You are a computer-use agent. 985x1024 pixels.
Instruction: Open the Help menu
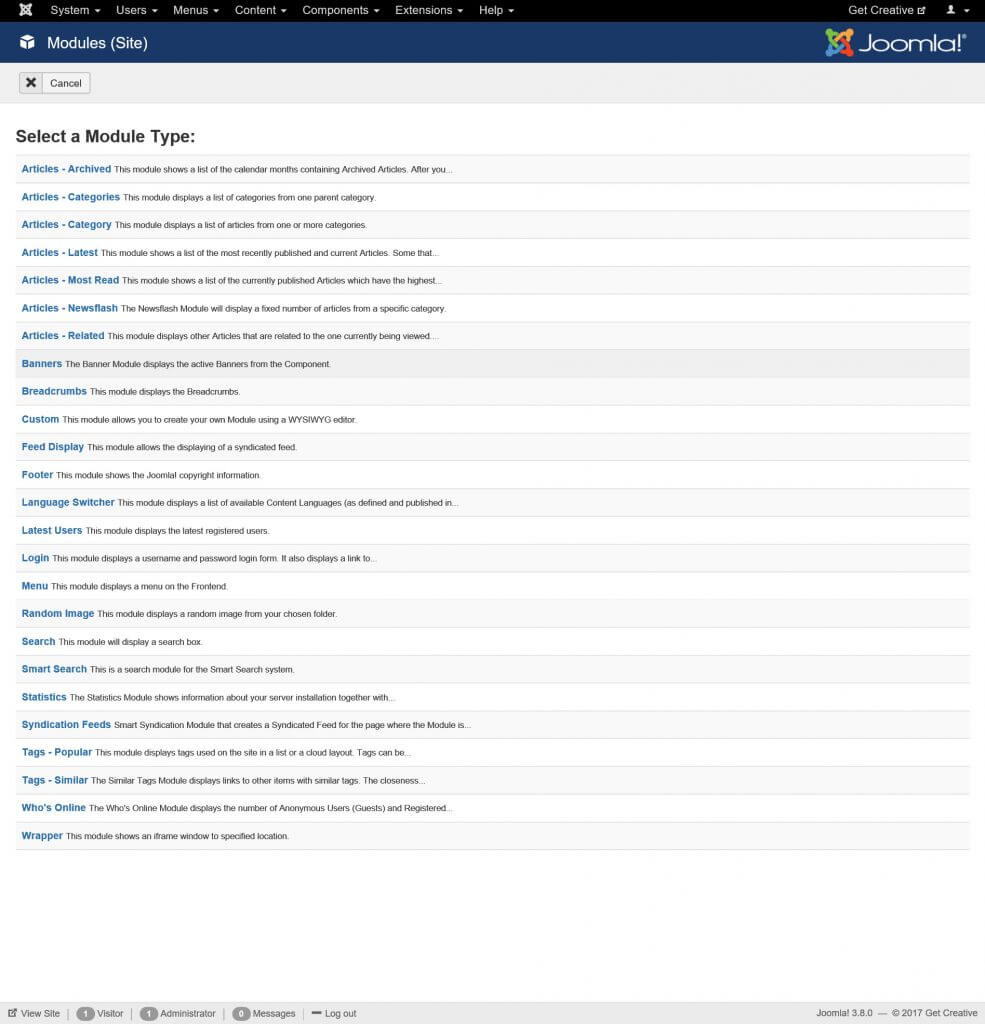click(x=491, y=10)
